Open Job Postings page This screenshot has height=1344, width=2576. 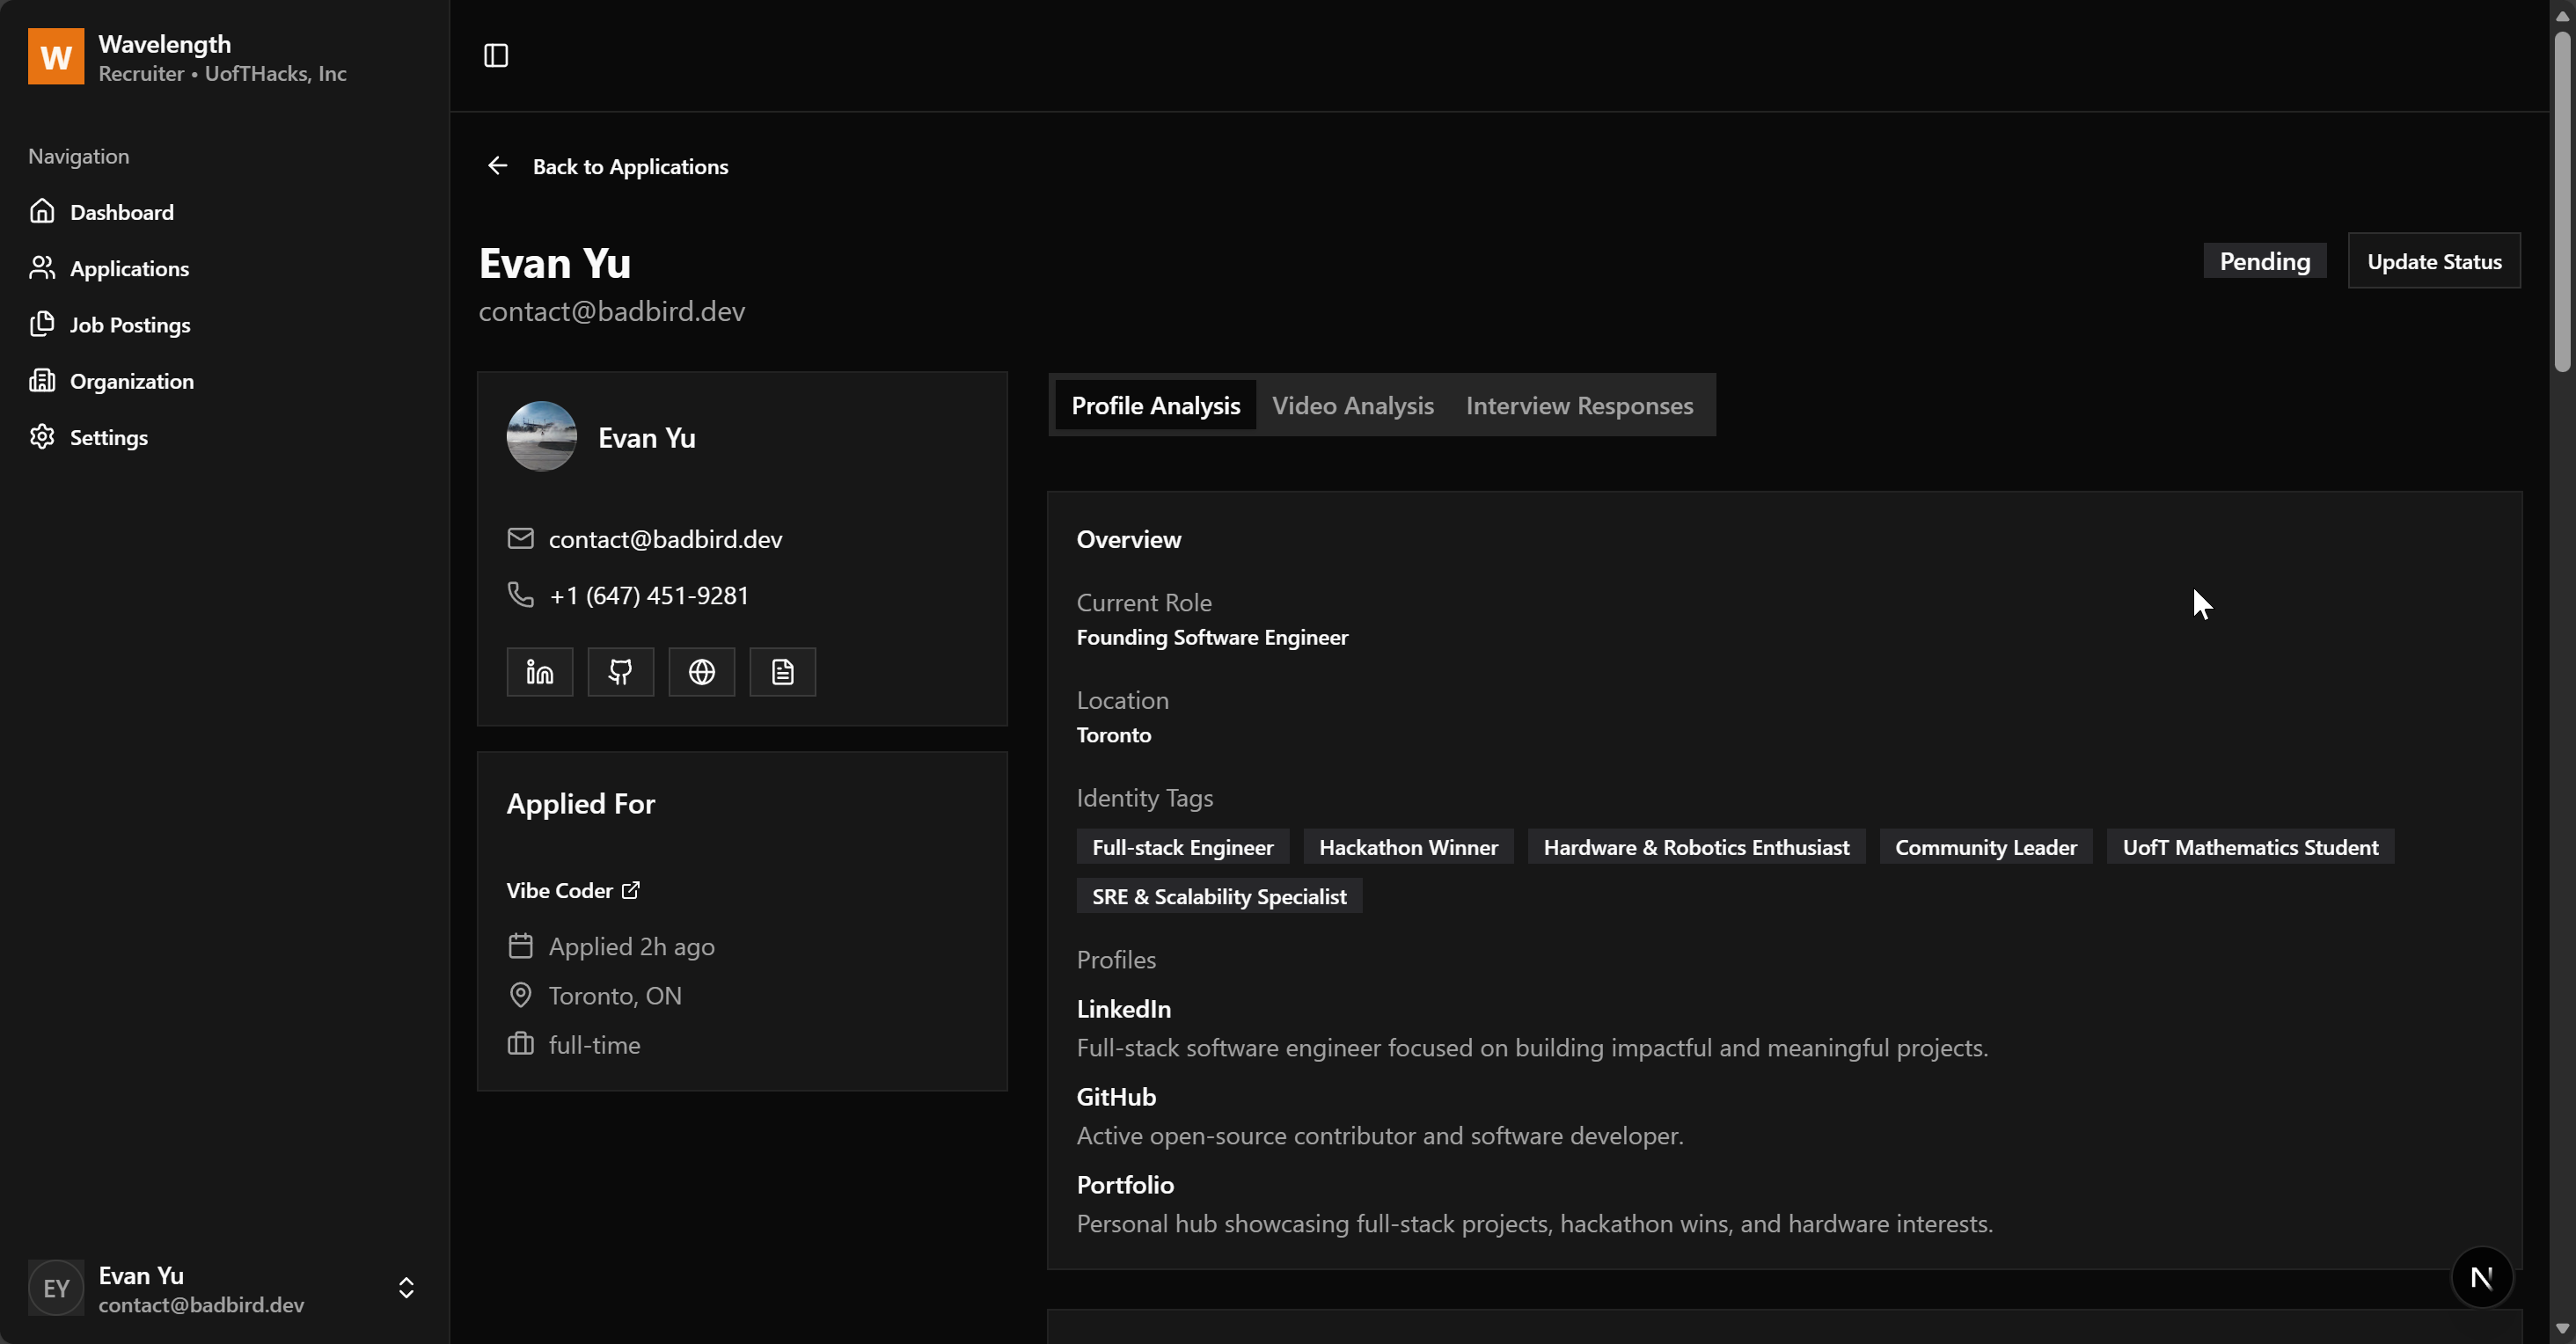click(129, 325)
